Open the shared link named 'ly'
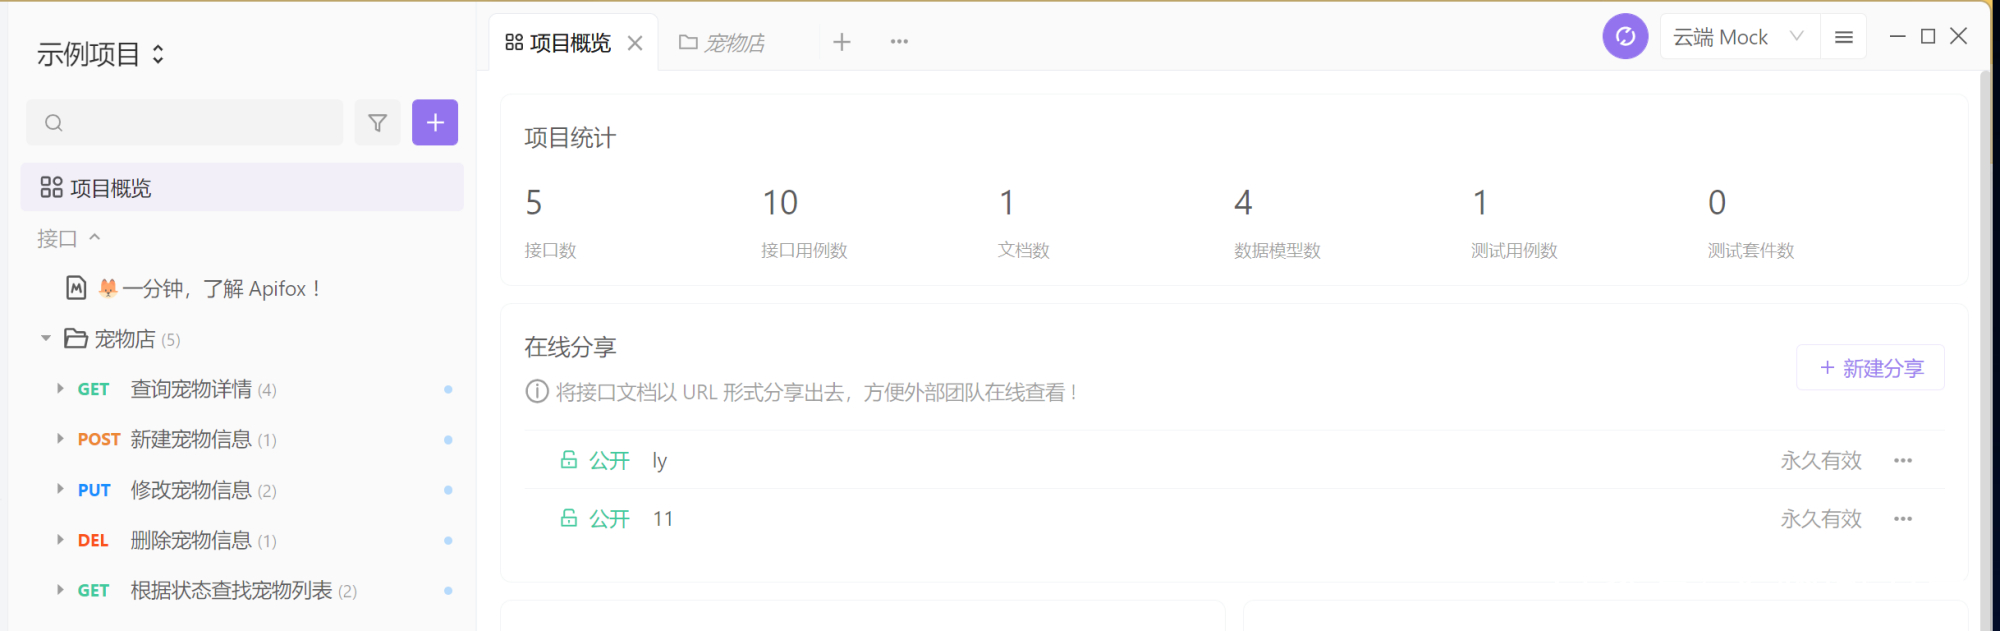 click(660, 461)
